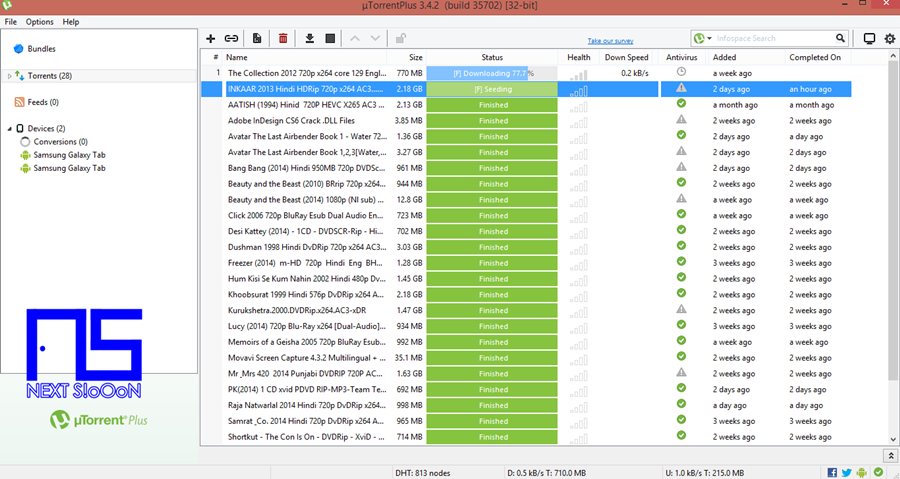900x479 pixels.
Task: Open Preferences gear icon
Action: click(890, 38)
